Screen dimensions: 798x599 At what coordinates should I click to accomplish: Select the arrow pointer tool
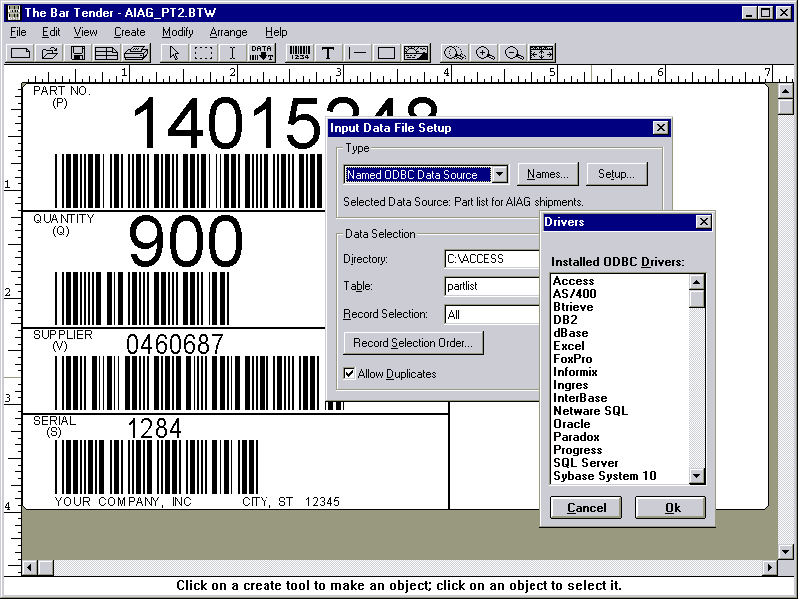tap(174, 53)
